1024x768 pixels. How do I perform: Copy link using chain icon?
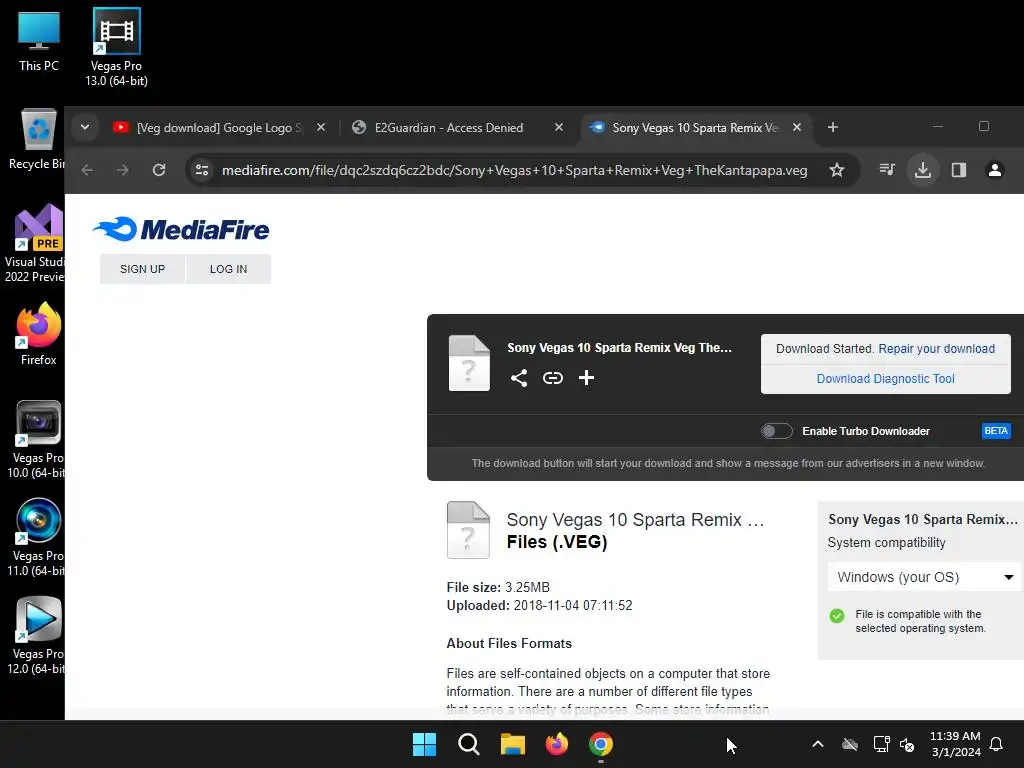click(x=552, y=378)
